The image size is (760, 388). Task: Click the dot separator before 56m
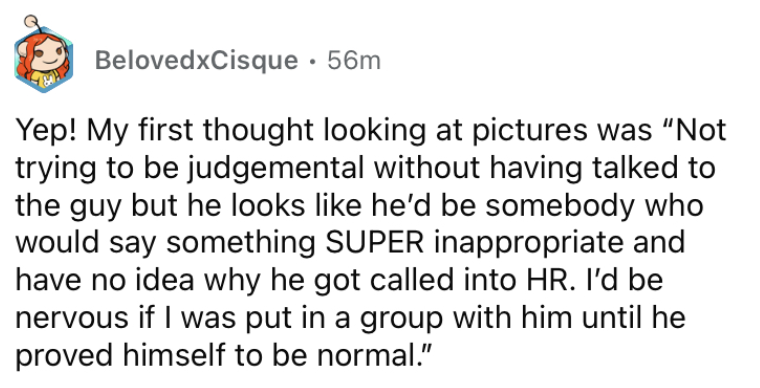(313, 62)
